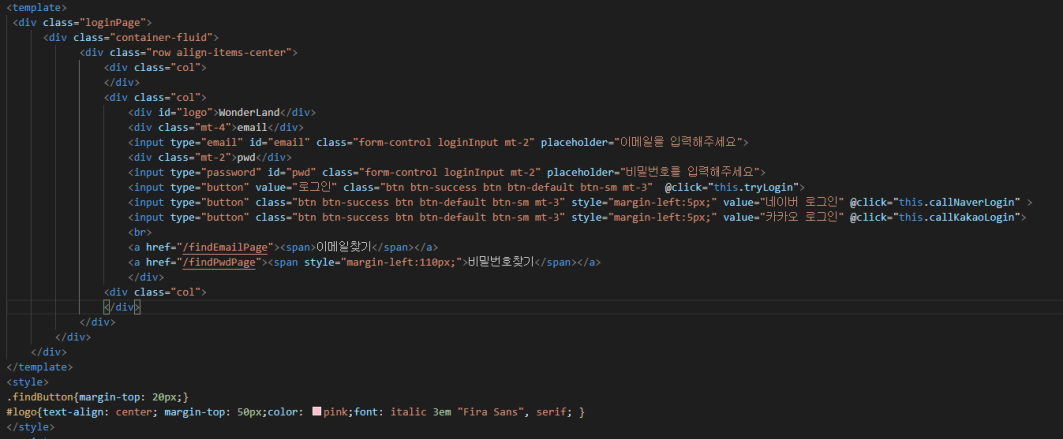The width and height of the screenshot is (1063, 439).
Task: Click "text-align: center" declaration
Action: pyautogui.click(x=98, y=412)
